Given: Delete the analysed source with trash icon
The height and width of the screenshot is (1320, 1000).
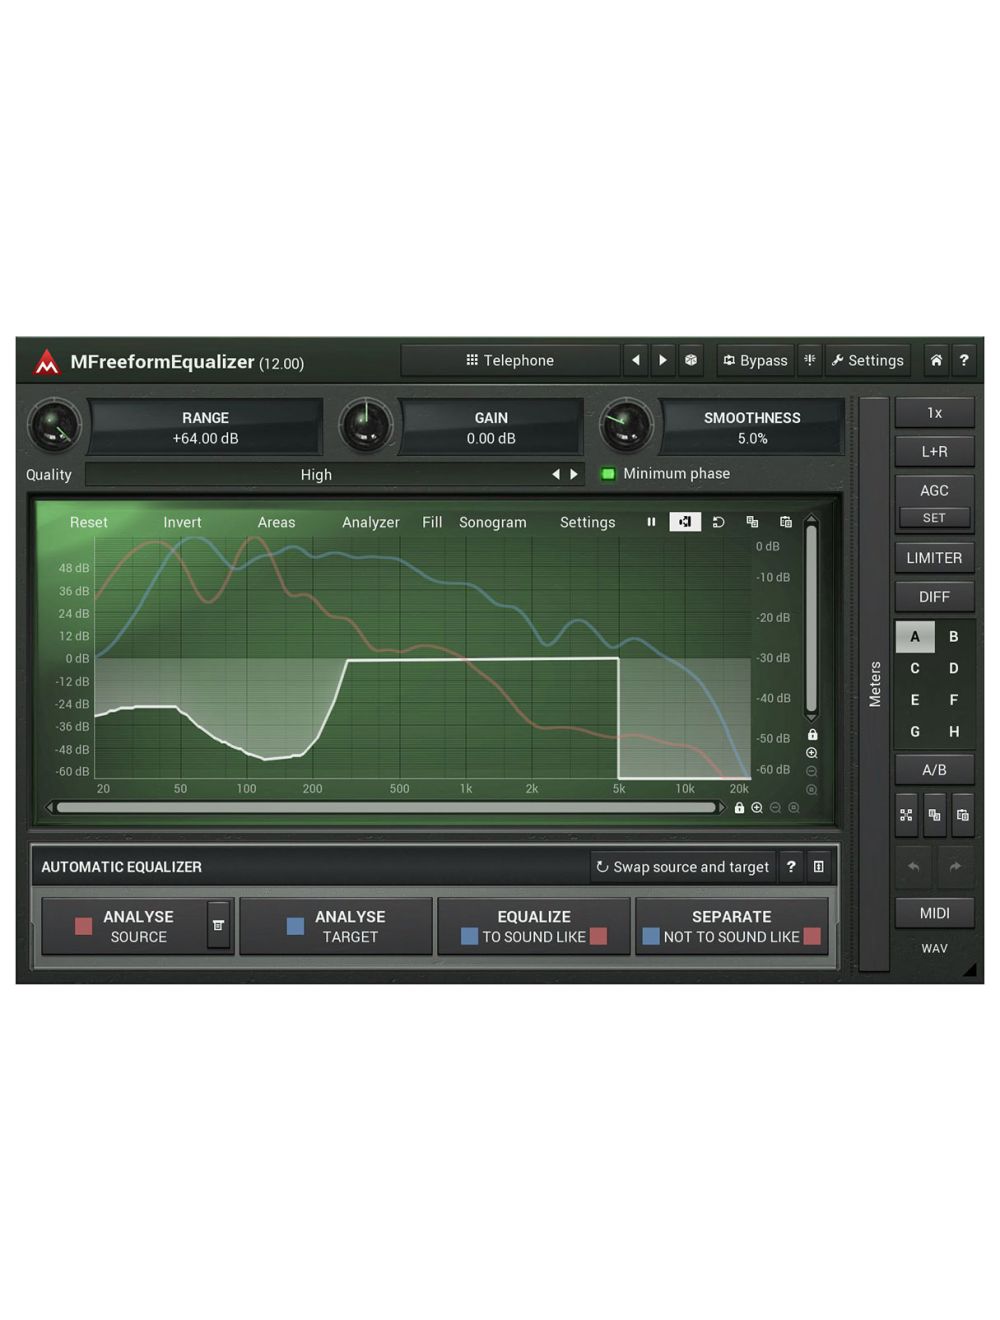Looking at the screenshot, I should tap(218, 926).
